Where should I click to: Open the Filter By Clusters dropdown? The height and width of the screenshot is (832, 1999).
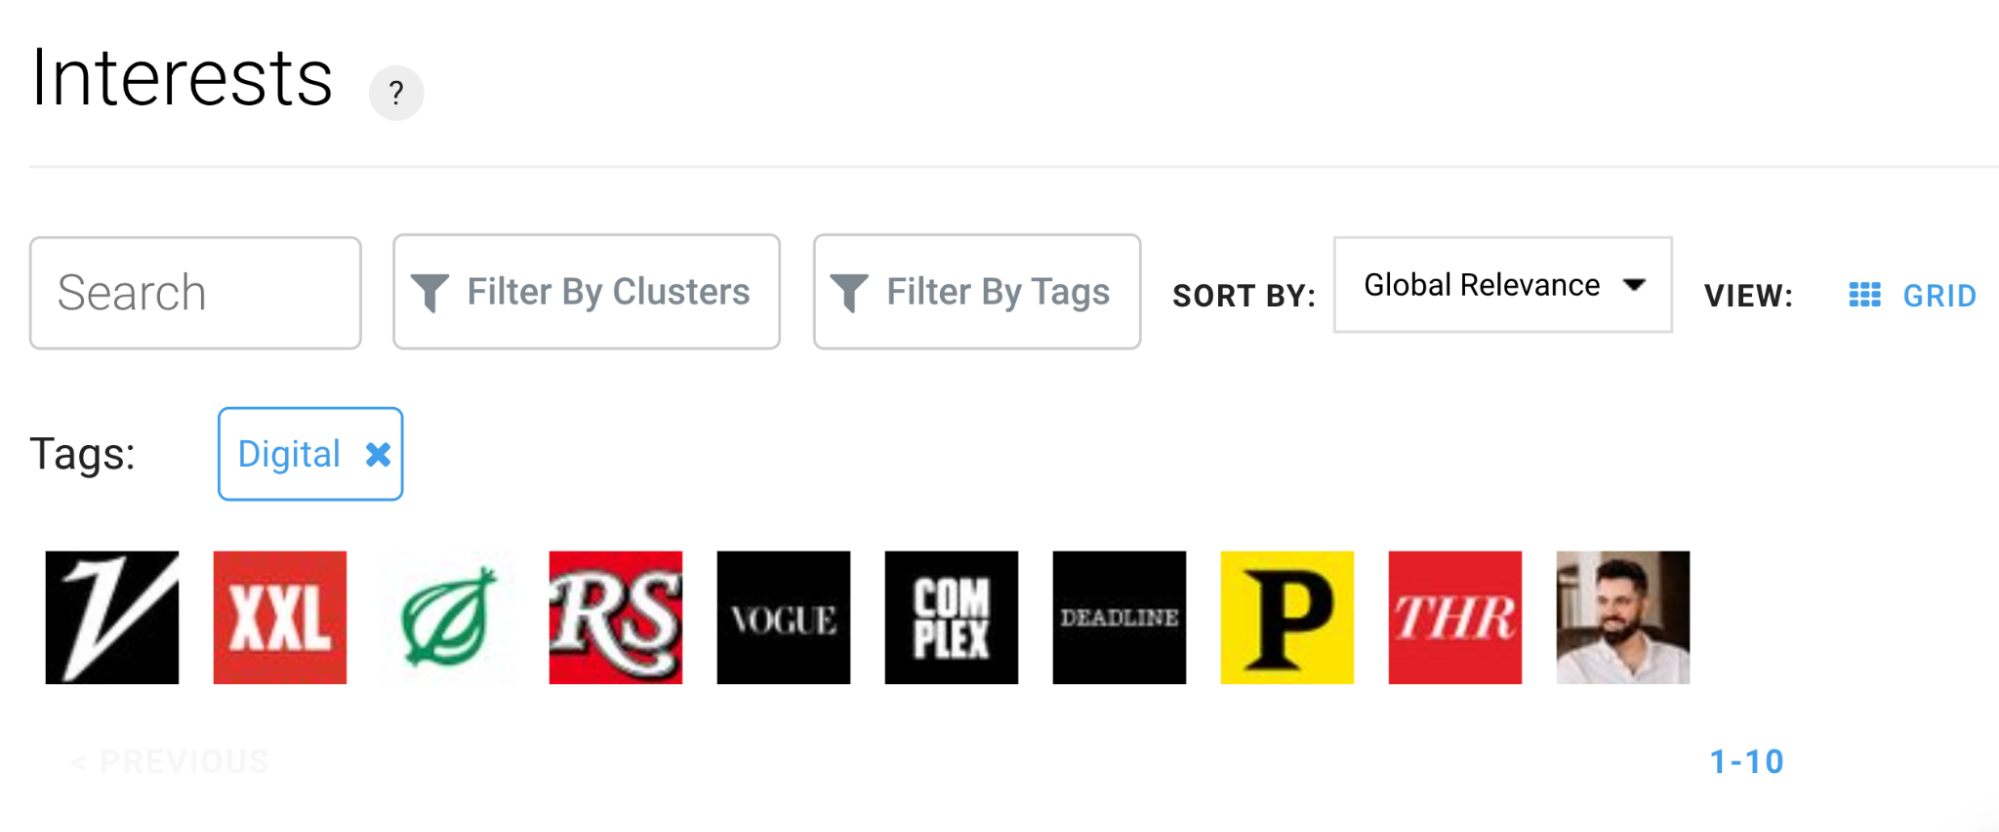(x=587, y=292)
